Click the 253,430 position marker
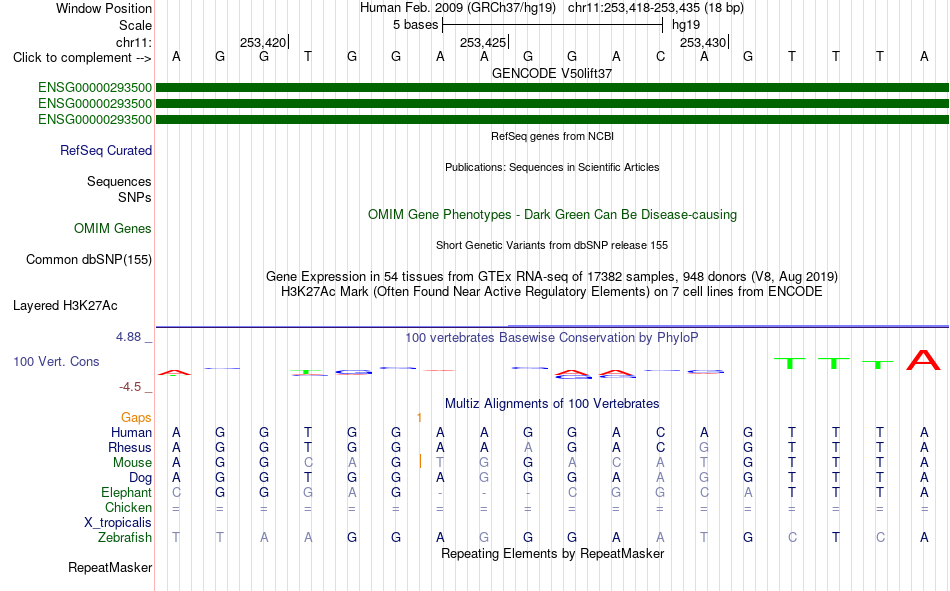Viewport: 950px width, 591px height. pos(703,42)
